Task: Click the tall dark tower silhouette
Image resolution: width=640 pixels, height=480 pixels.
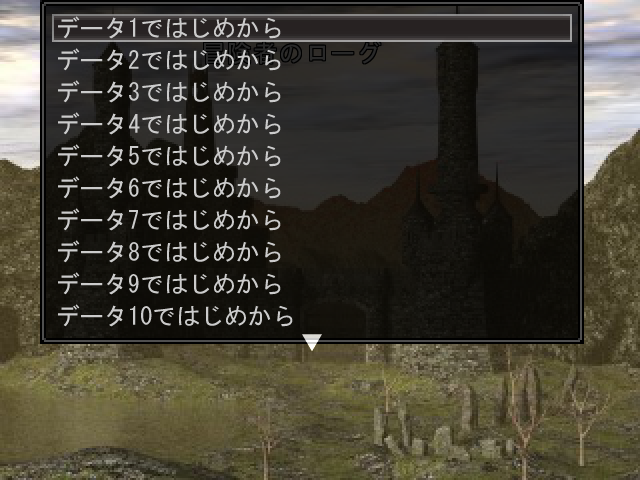Action: [457, 122]
